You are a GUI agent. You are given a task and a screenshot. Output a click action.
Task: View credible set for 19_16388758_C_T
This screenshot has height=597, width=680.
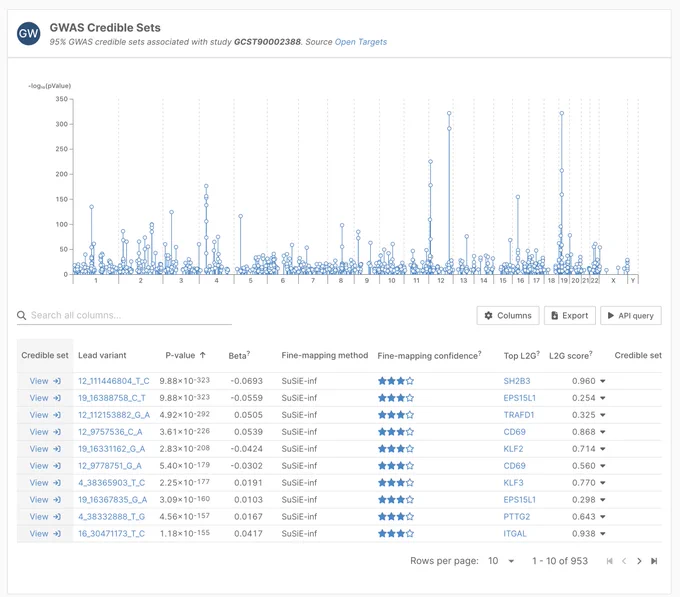pyautogui.click(x=45, y=398)
